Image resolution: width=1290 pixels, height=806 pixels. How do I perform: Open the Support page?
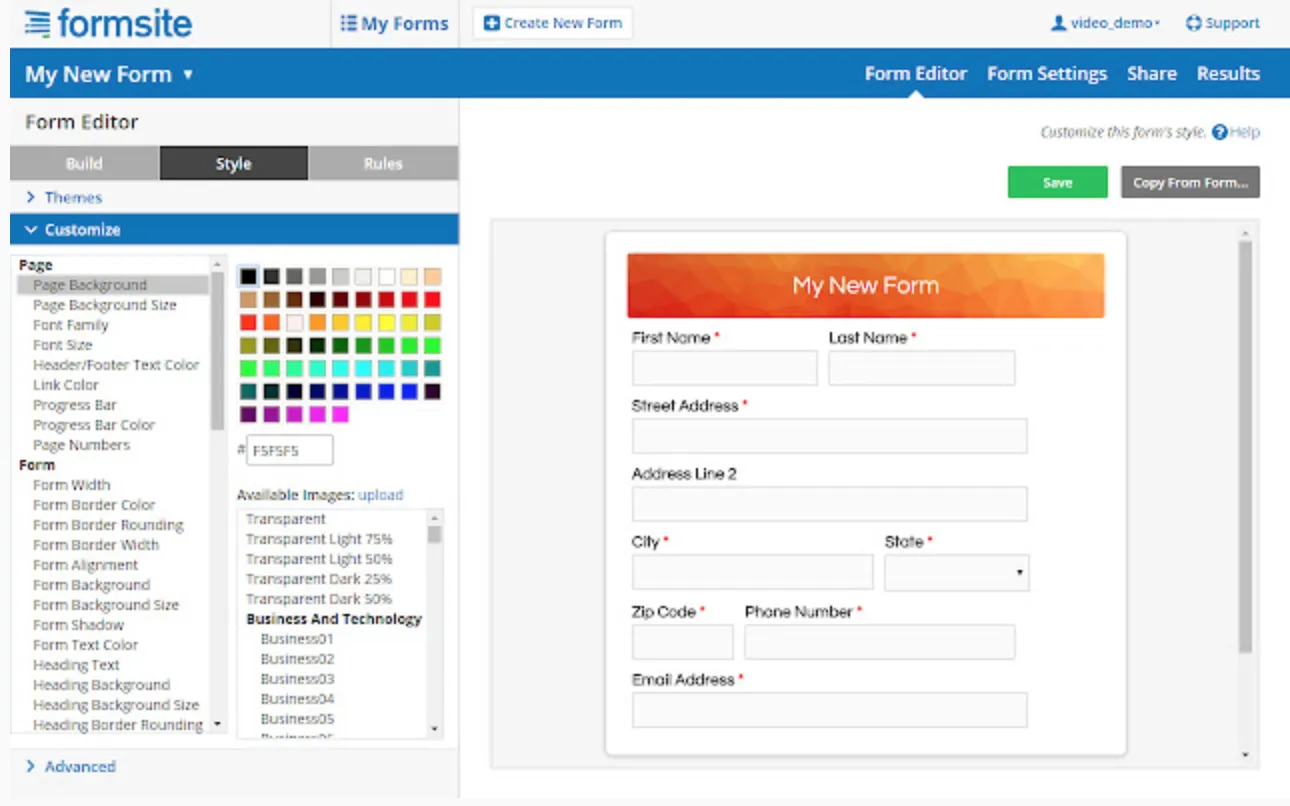click(1222, 23)
